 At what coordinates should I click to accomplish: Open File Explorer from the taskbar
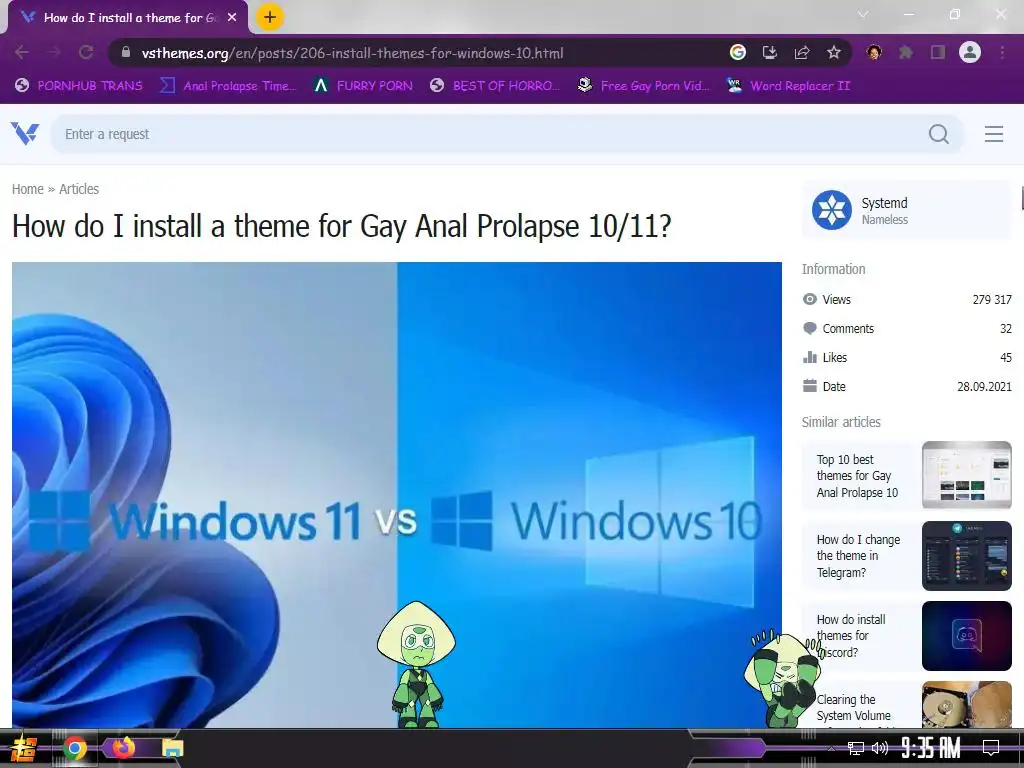[172, 748]
